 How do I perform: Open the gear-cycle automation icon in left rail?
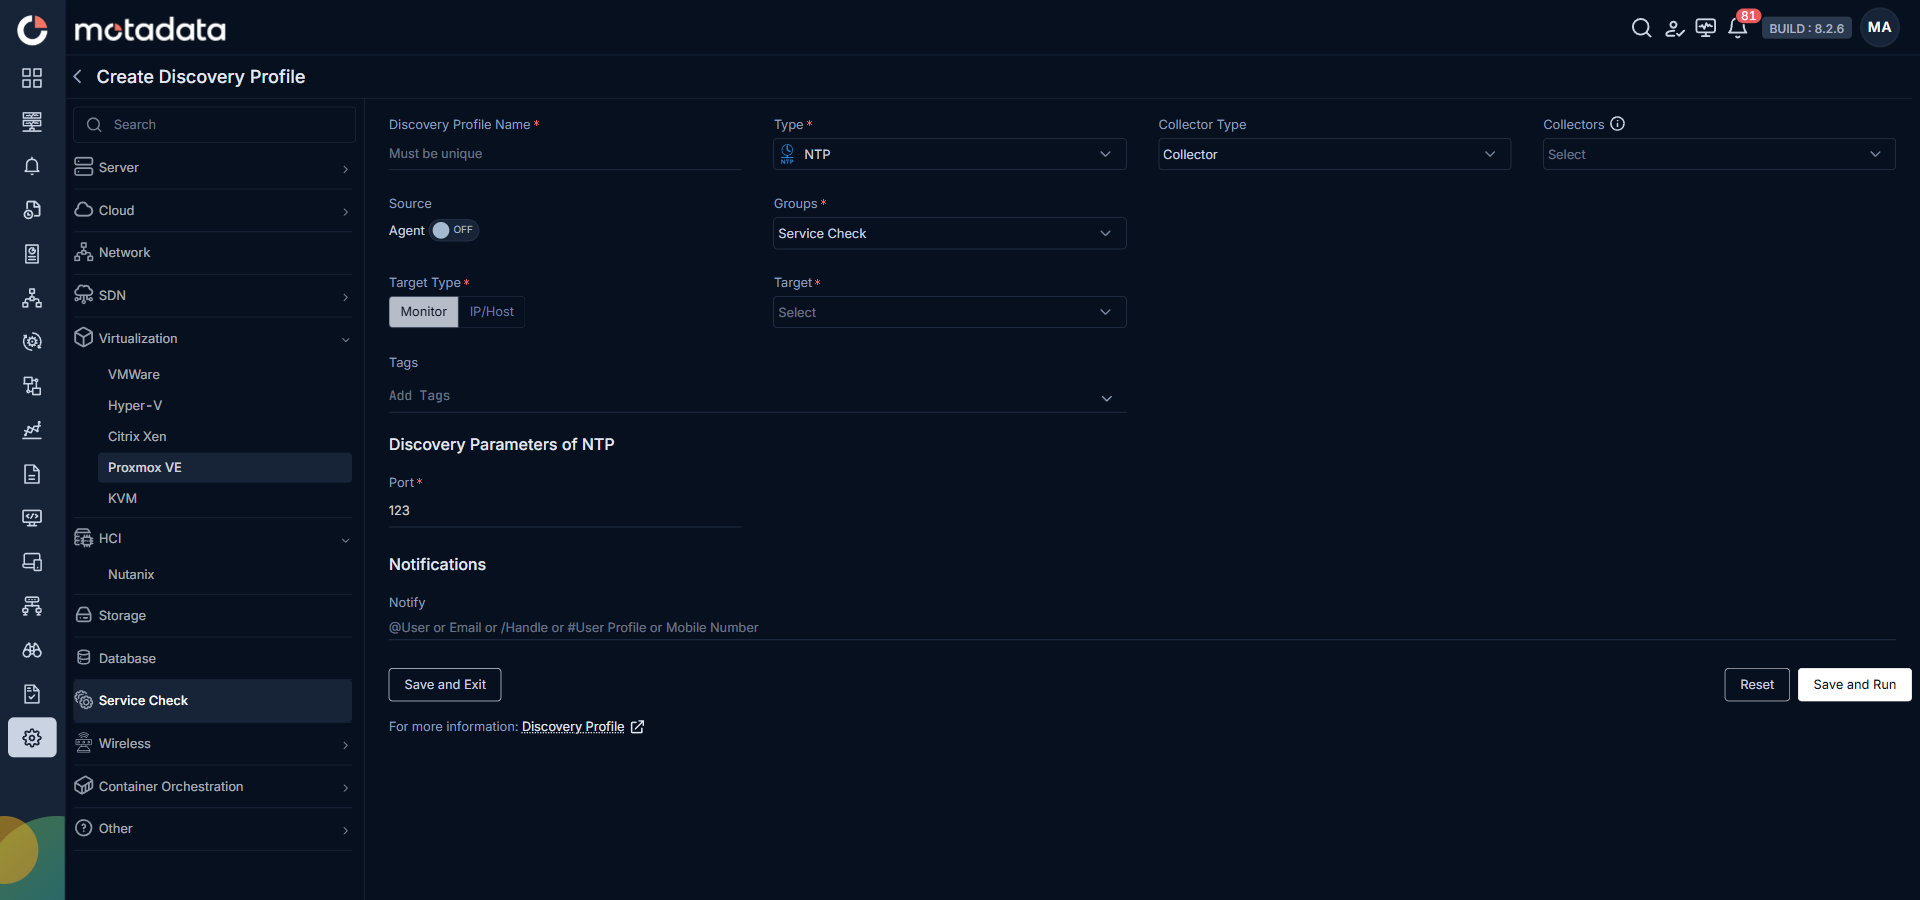32,342
